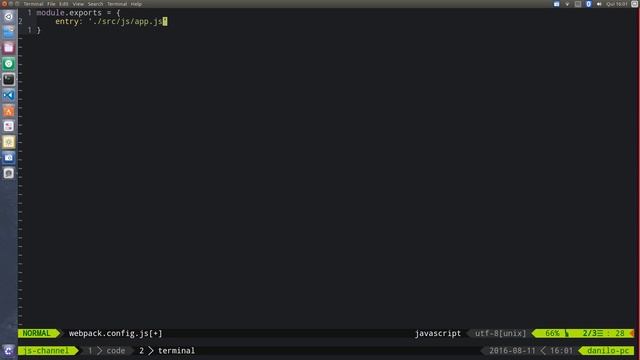This screenshot has height=360, width=640.
Task: Click the javascript filetype in statusline
Action: click(x=438, y=333)
